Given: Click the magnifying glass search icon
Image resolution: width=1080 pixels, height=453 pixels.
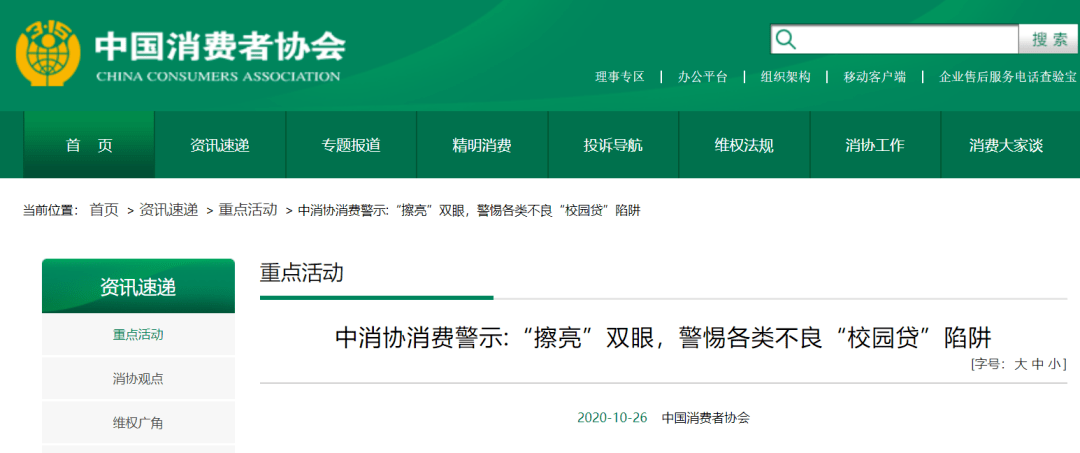Looking at the screenshot, I should pyautogui.click(x=786, y=39).
